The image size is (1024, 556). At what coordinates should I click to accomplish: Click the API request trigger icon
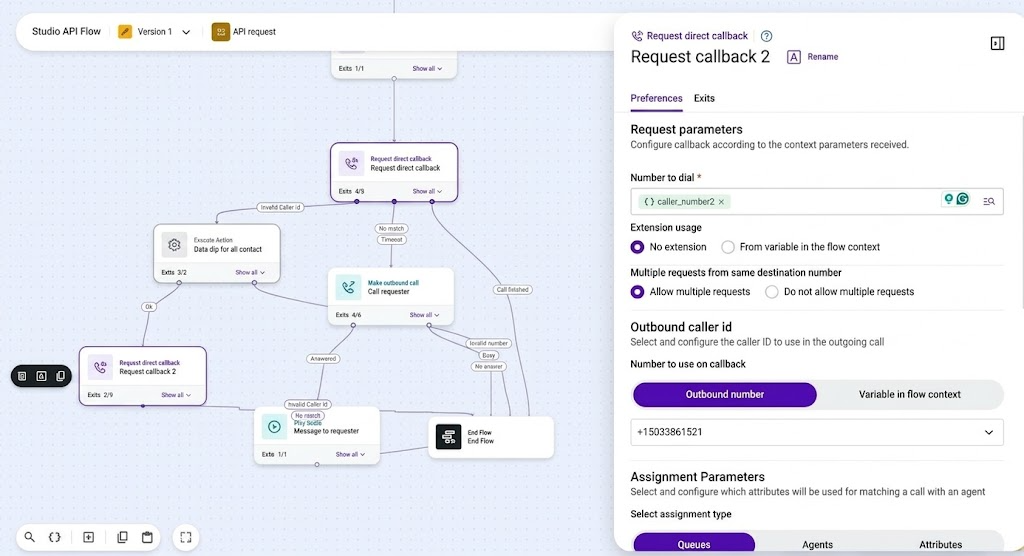click(x=221, y=31)
